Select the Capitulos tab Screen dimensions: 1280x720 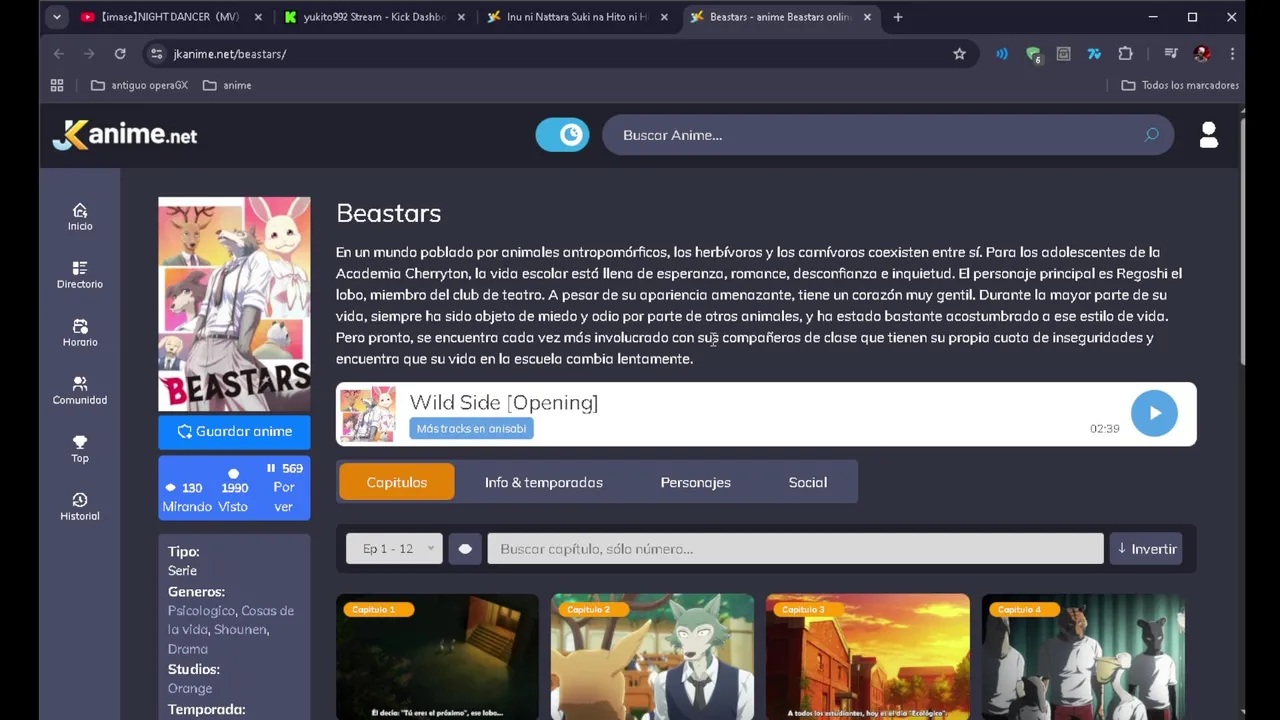pos(396,482)
